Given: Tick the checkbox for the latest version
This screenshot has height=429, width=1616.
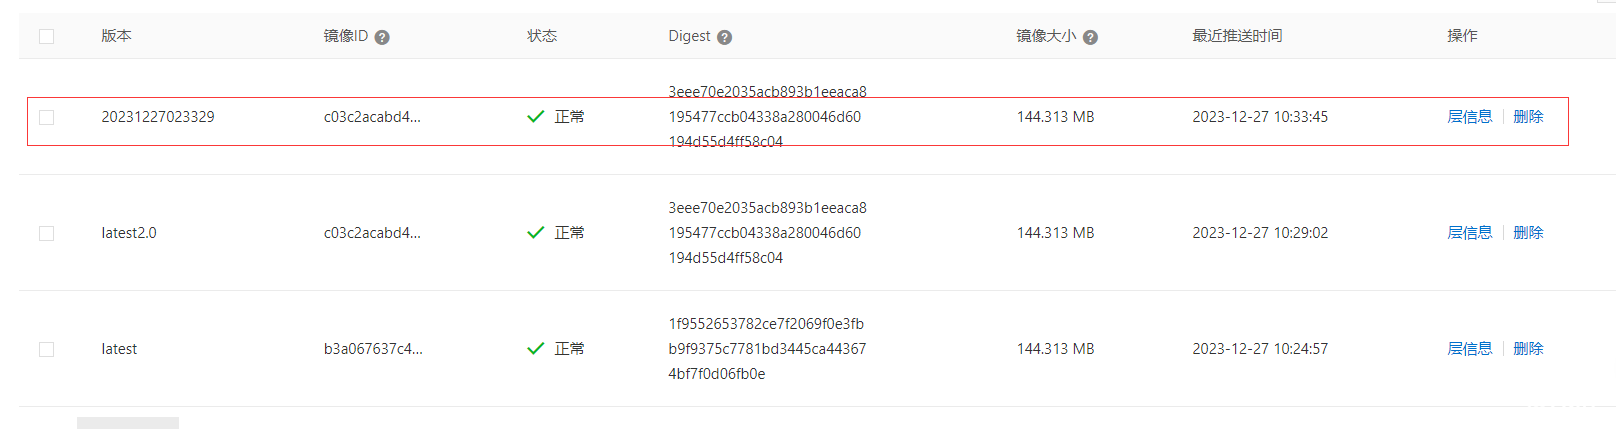Looking at the screenshot, I should (46, 349).
